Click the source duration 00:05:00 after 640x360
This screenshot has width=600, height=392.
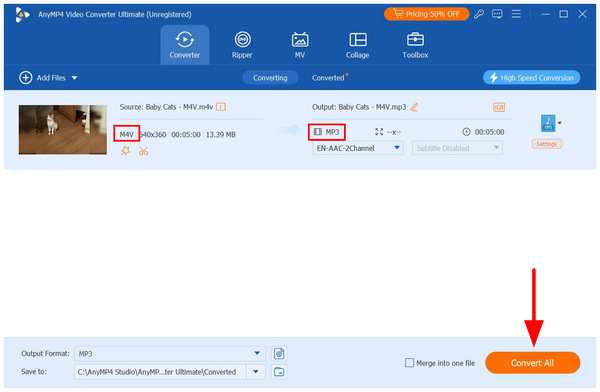pos(186,134)
